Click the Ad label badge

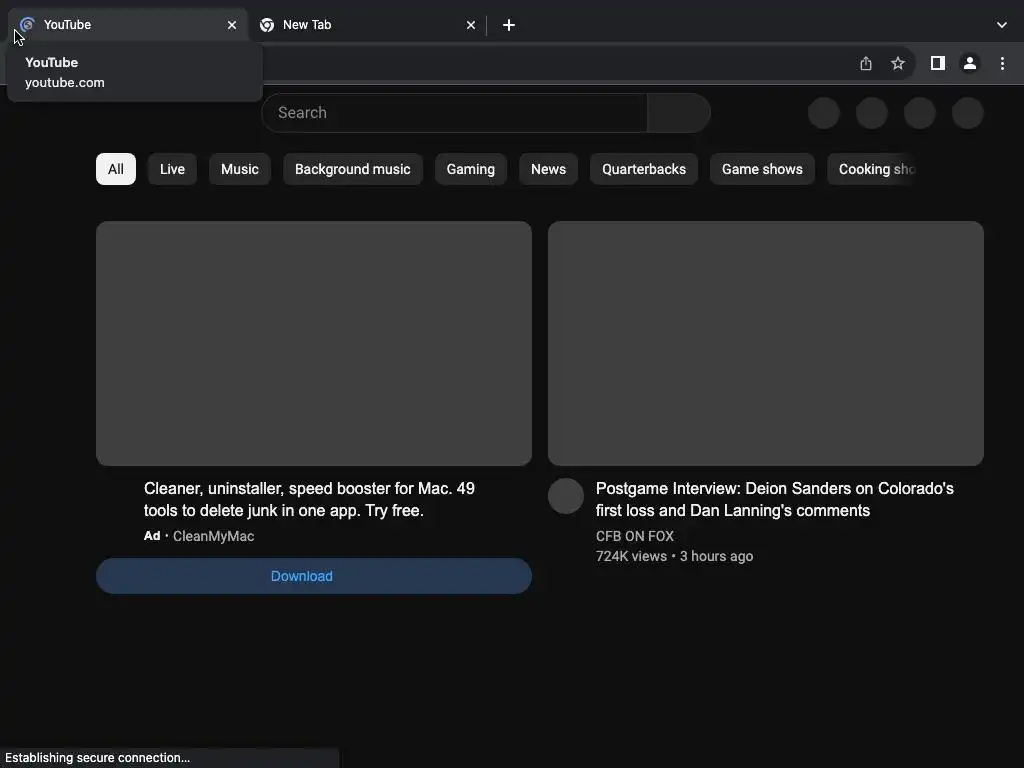152,536
